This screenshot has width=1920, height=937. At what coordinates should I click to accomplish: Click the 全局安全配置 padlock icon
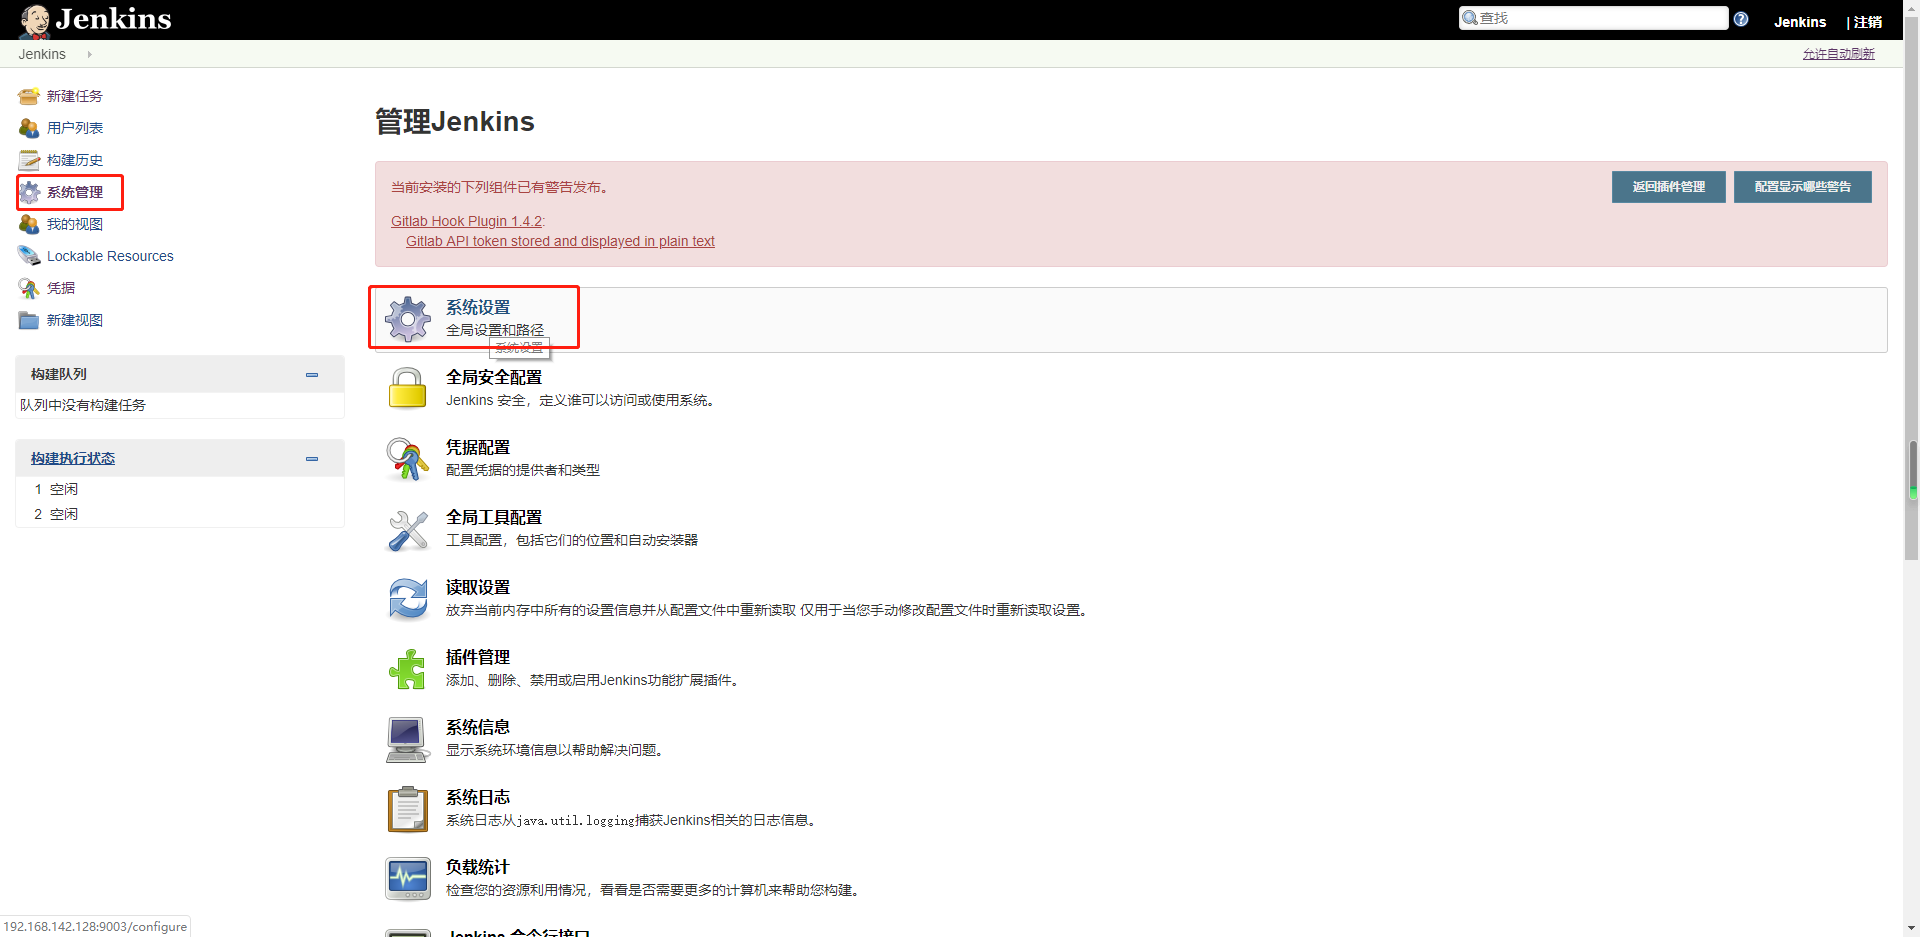[408, 388]
